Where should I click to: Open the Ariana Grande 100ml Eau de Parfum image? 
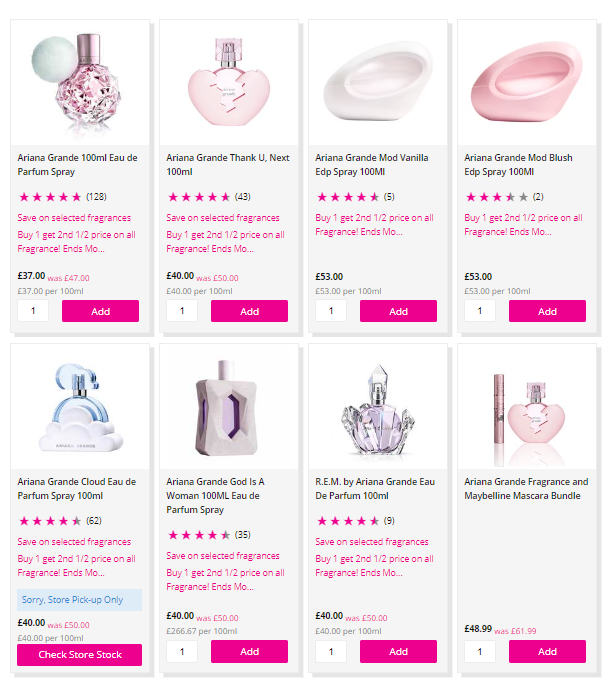point(79,82)
